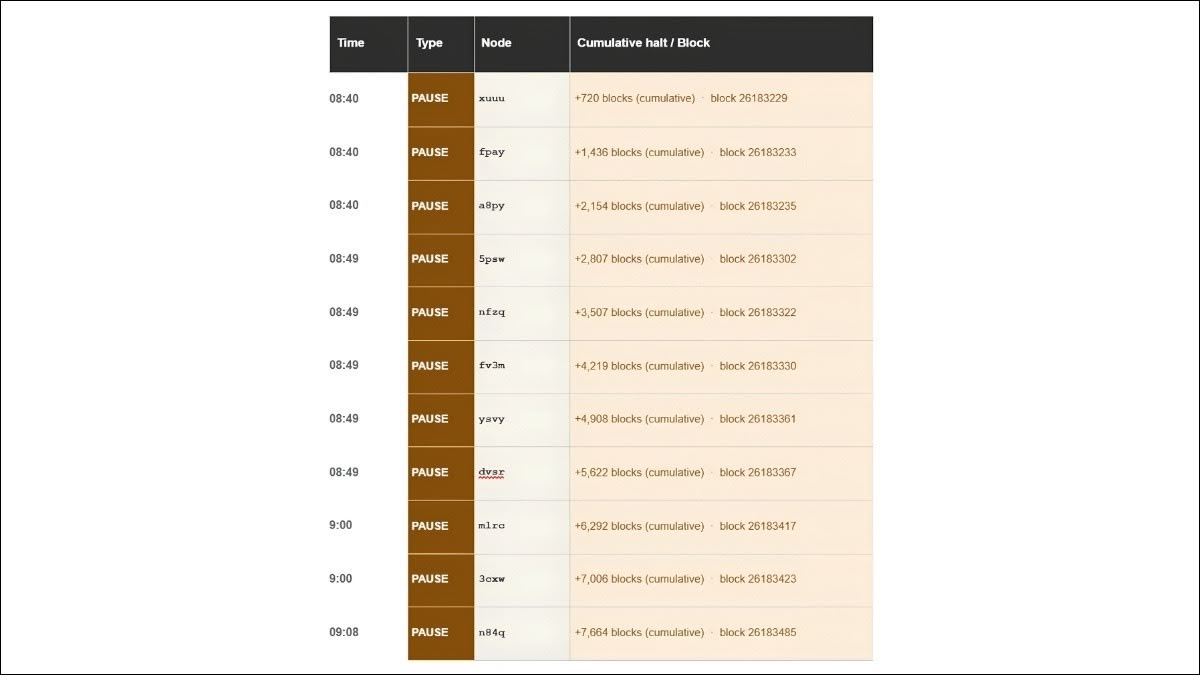Click the PAUSE cell in dvsr row
Screen dimensions: 1200x675
(x=441, y=473)
